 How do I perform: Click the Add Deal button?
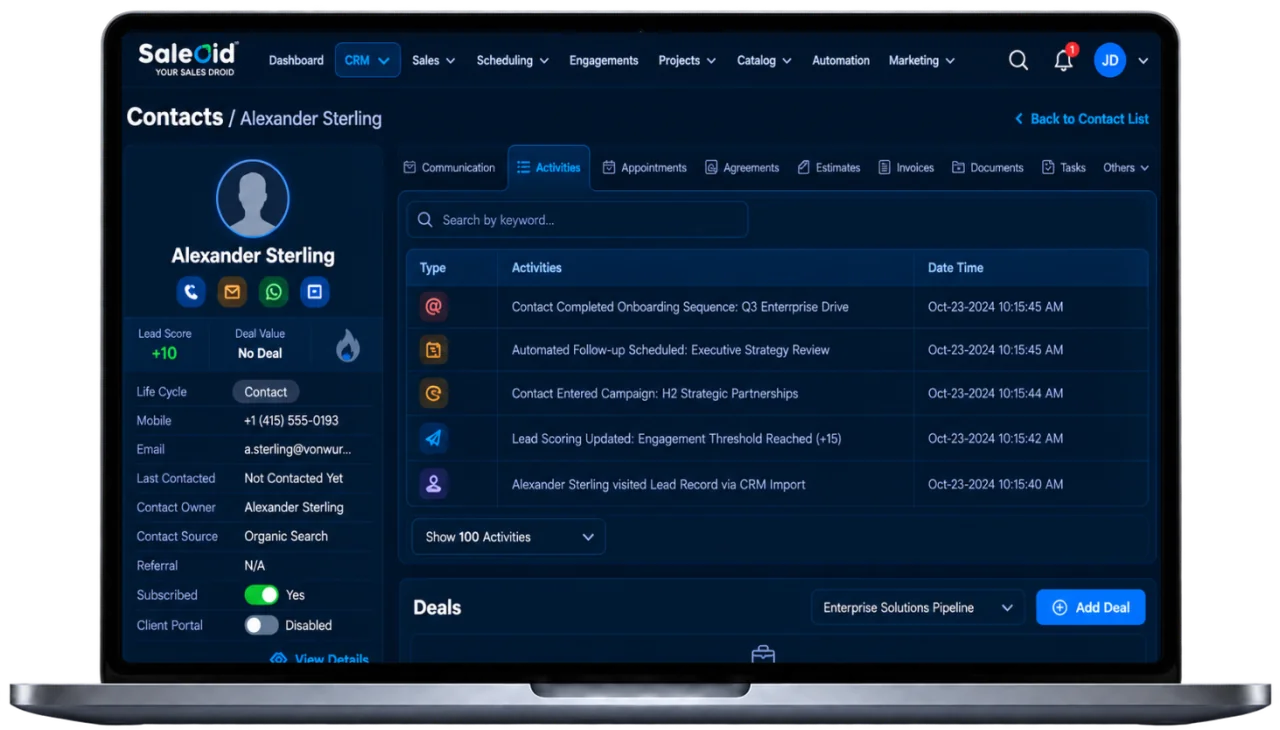point(1091,607)
